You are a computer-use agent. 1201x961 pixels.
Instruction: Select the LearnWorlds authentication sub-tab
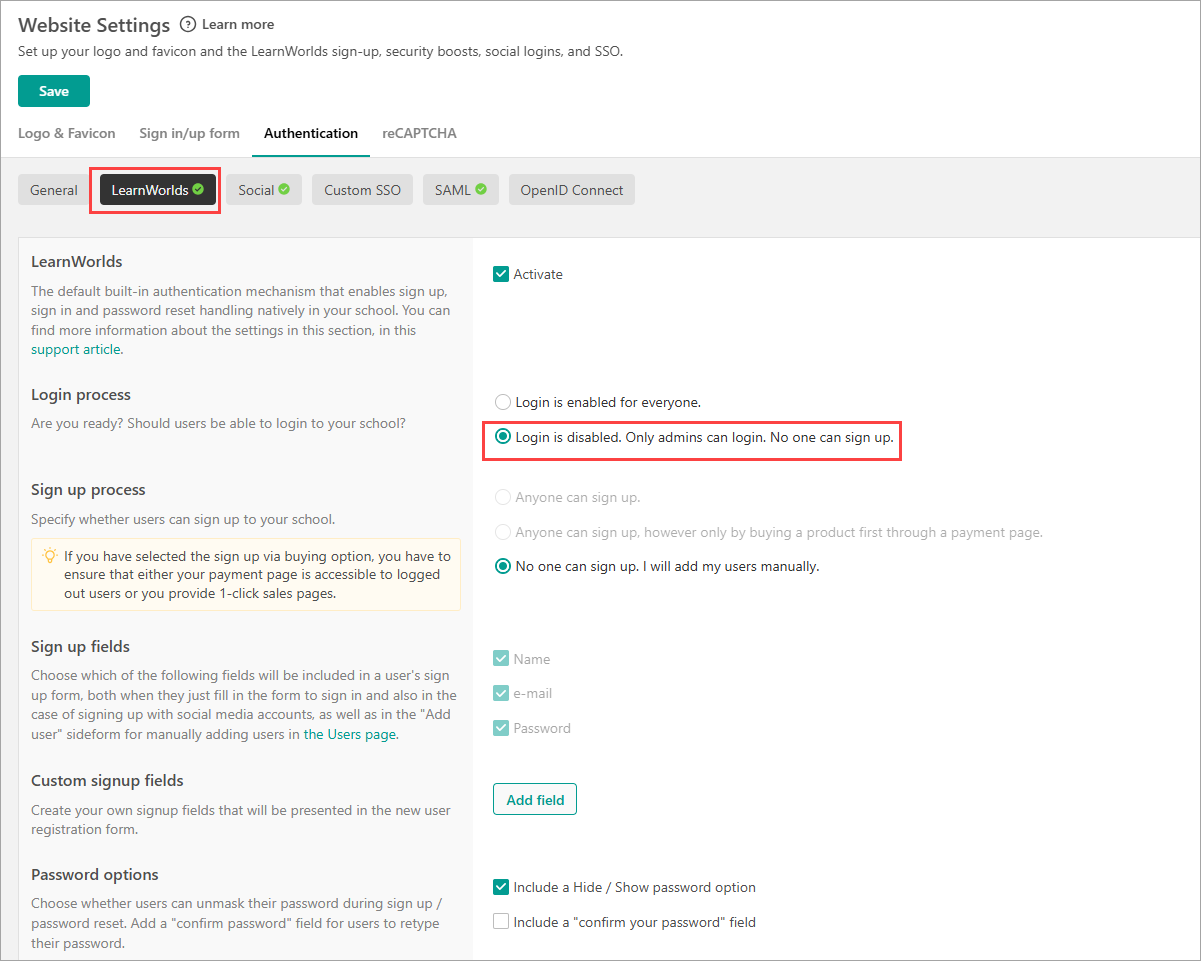[158, 190]
